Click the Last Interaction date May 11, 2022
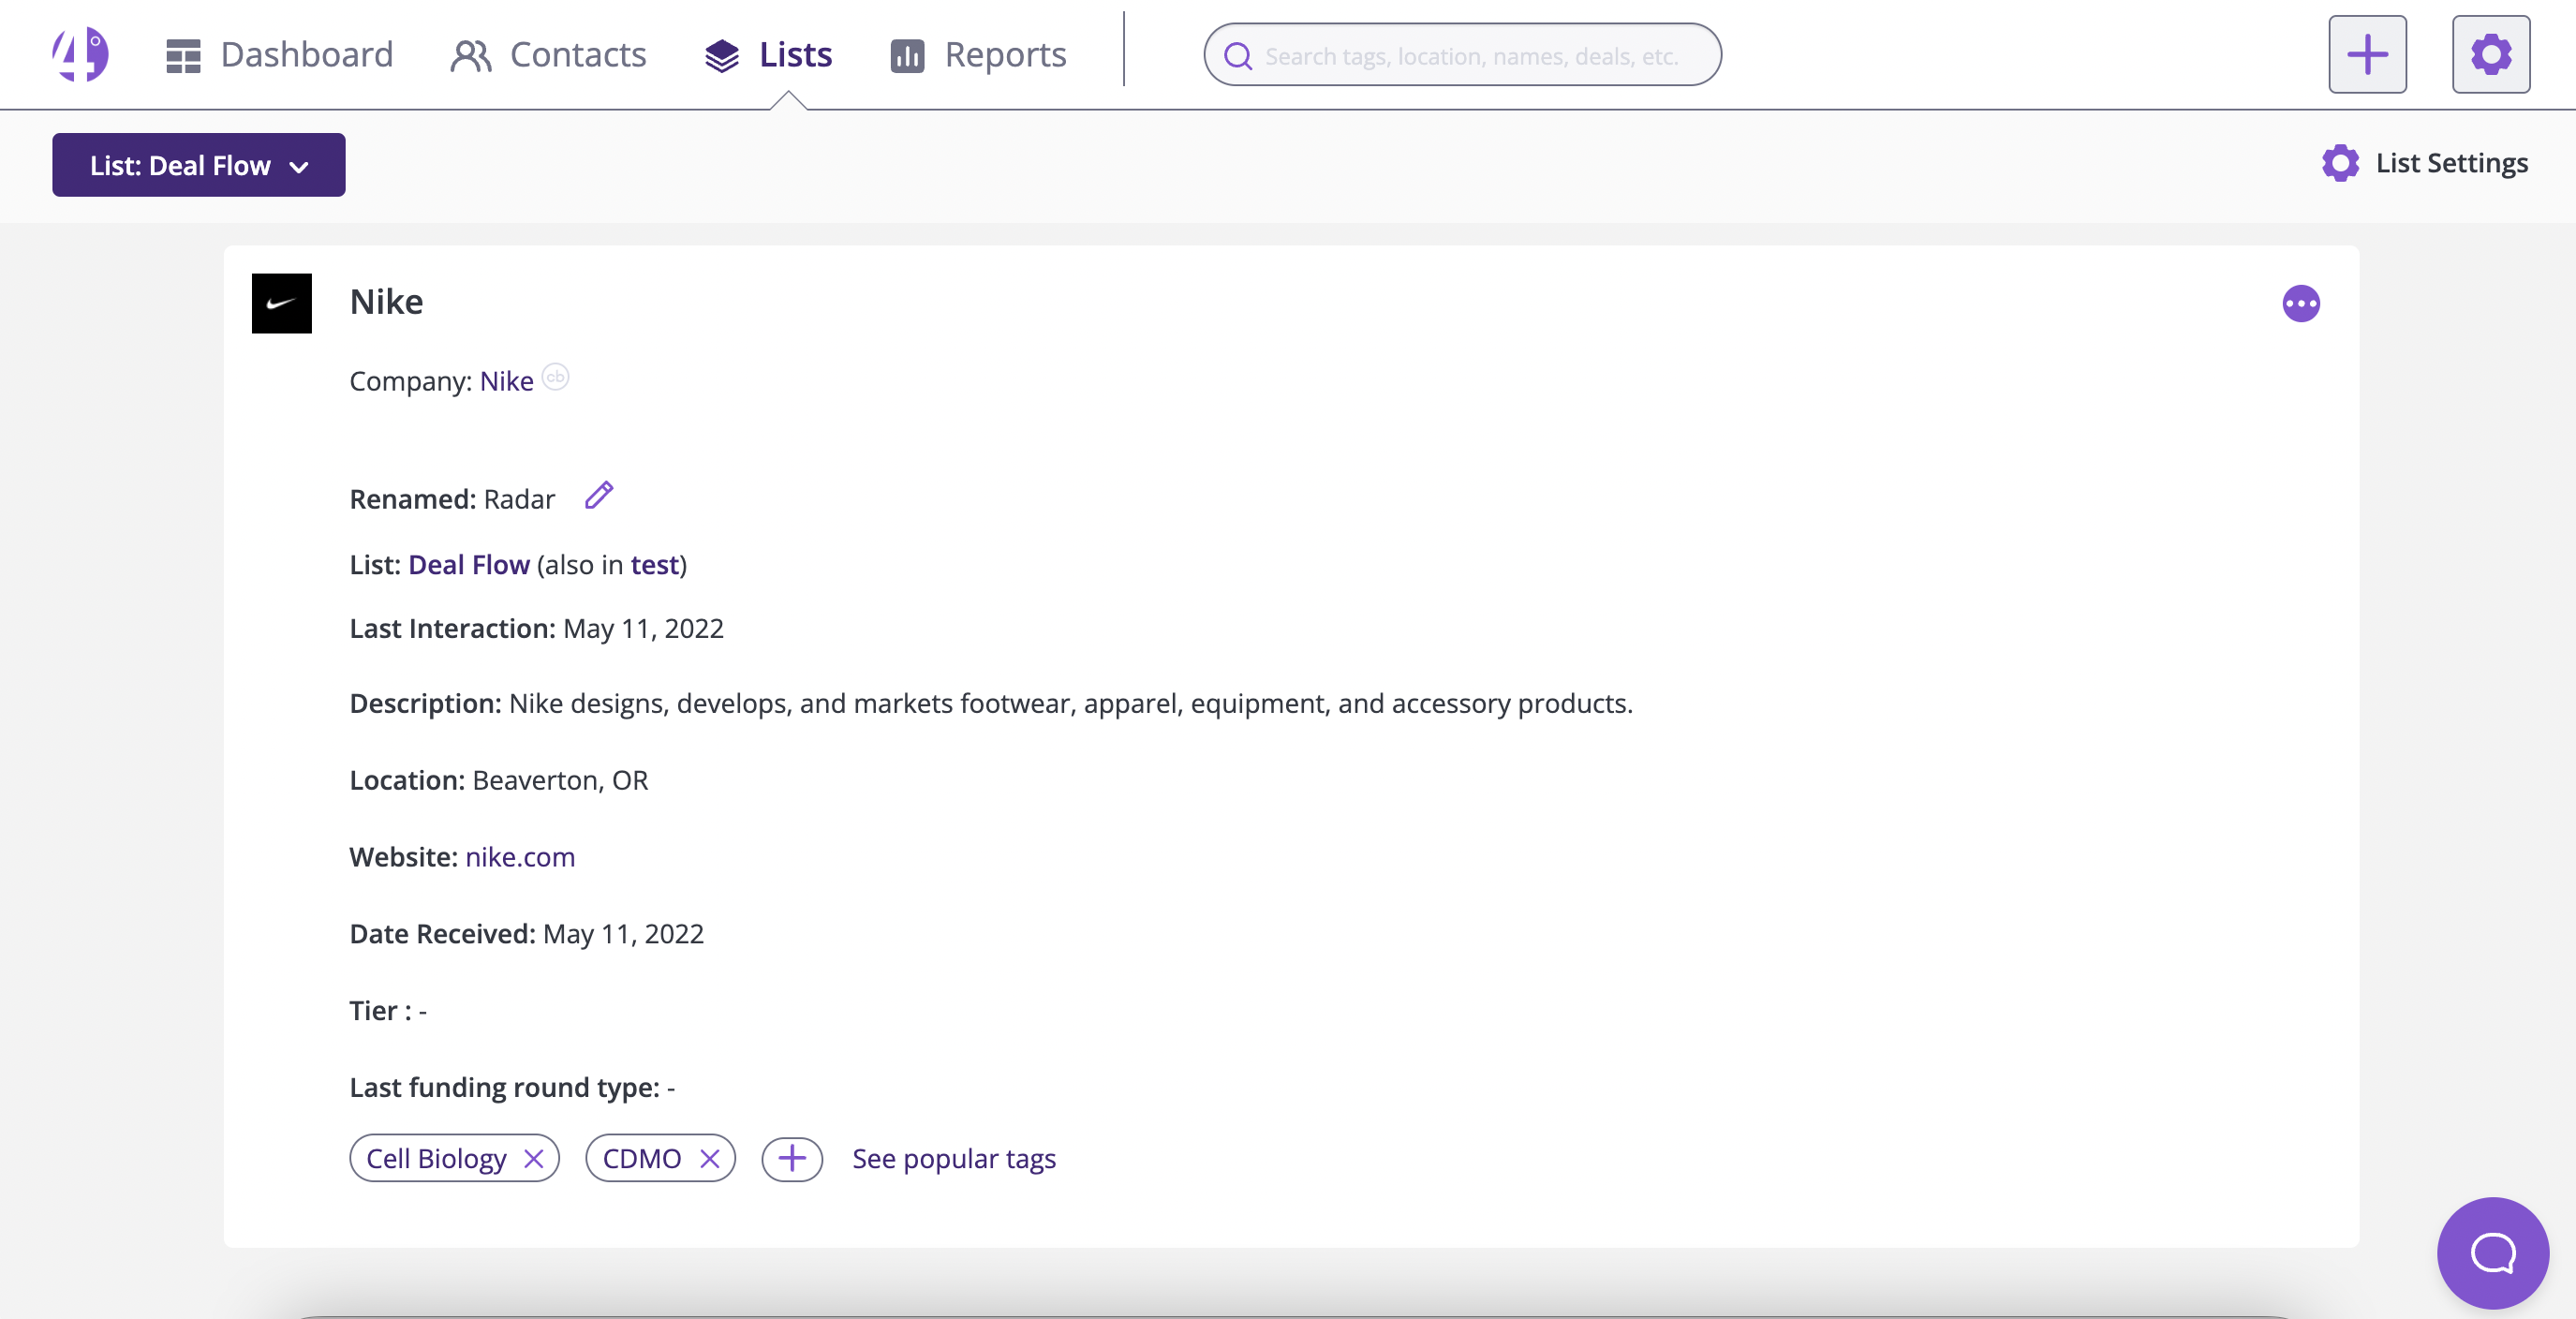 [x=643, y=628]
